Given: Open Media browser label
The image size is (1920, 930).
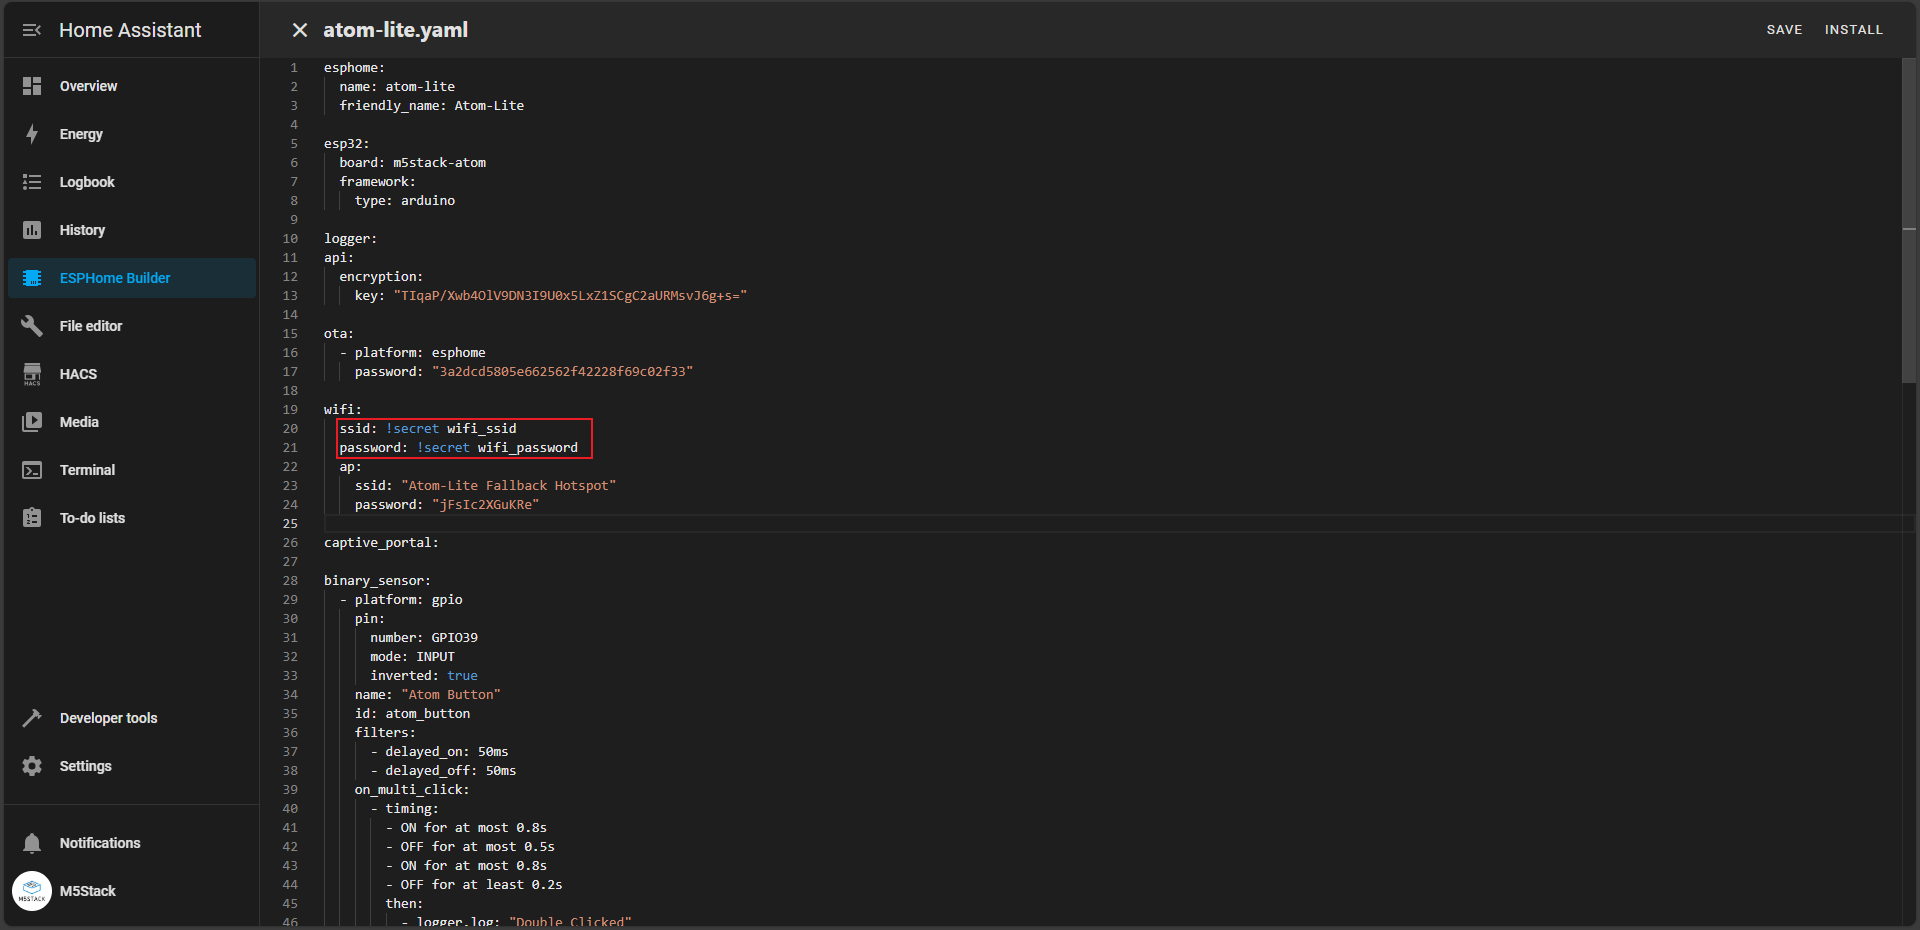Looking at the screenshot, I should (x=79, y=422).
